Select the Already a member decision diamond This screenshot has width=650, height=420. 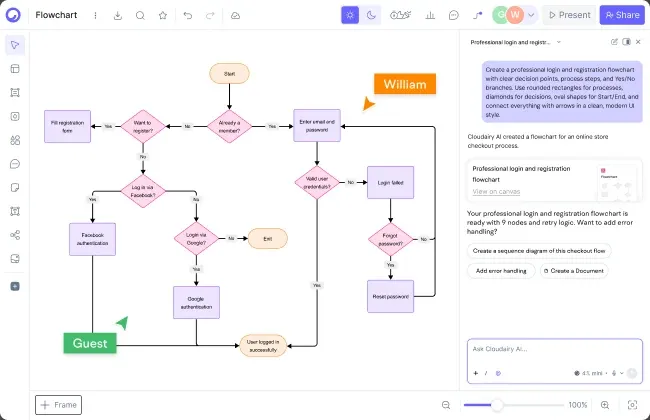229,126
